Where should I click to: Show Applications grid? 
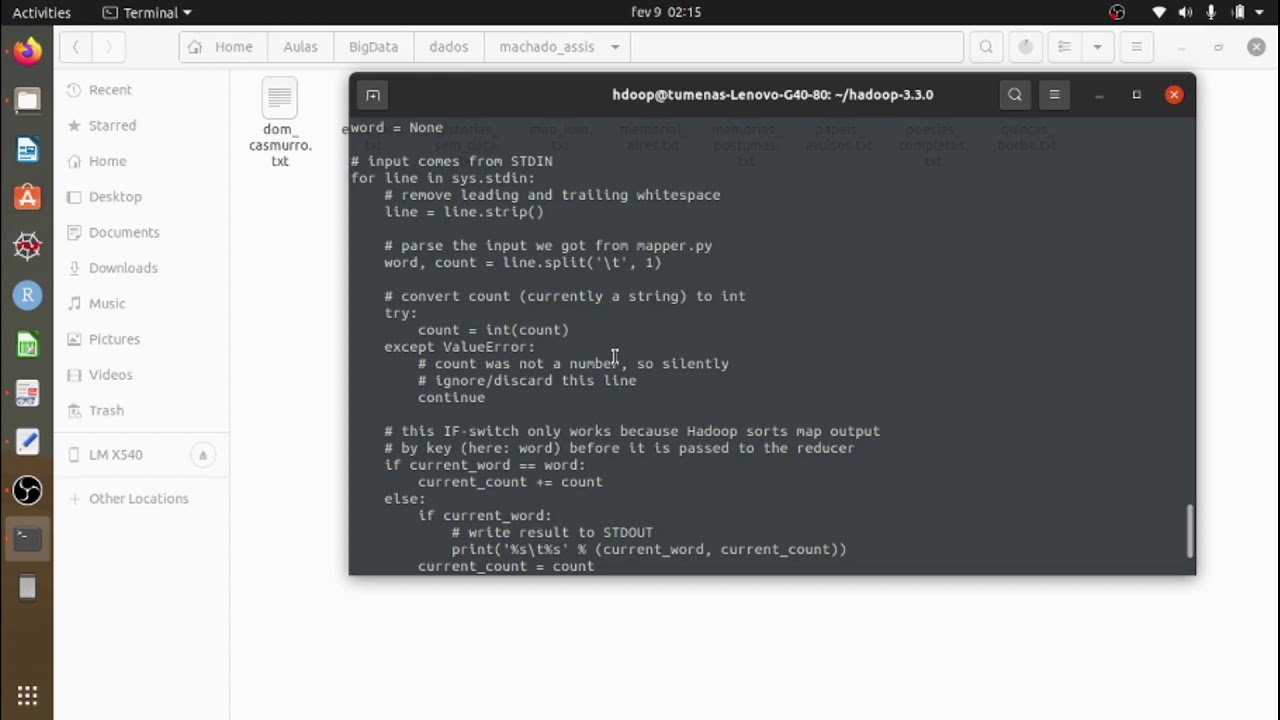(27, 695)
